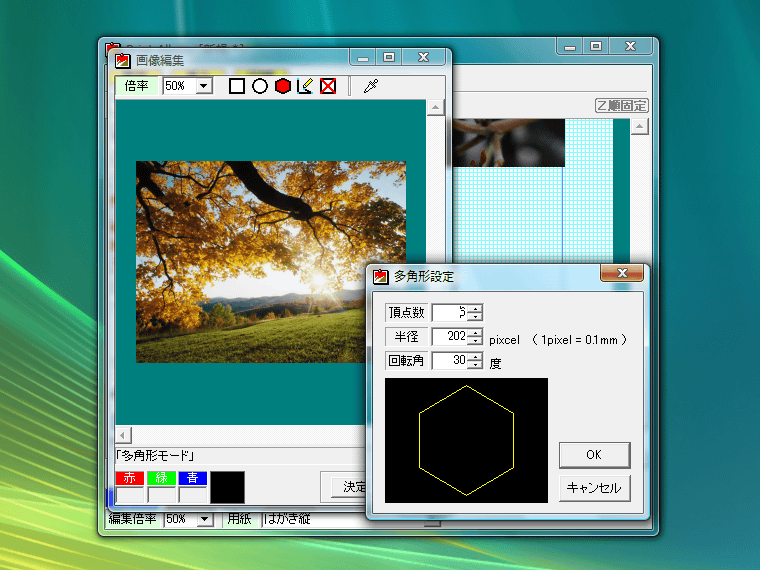Viewport: 760px width, 570px height.
Task: Click the scroll-left arrow in image editor
Action: [x=123, y=435]
